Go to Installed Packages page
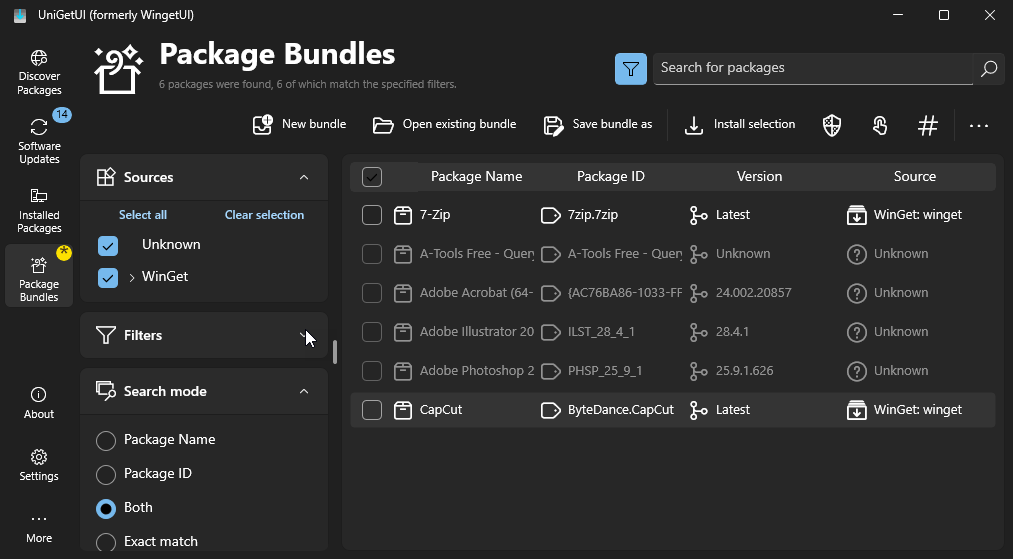Image resolution: width=1013 pixels, height=559 pixels. [39, 211]
